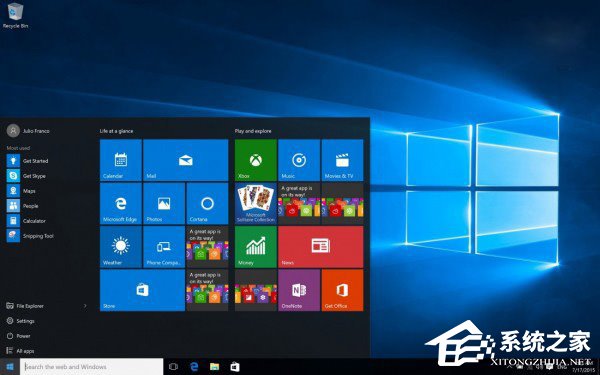This screenshot has width=600, height=375.
Task: Open the Cortana tile
Action: pos(207,203)
